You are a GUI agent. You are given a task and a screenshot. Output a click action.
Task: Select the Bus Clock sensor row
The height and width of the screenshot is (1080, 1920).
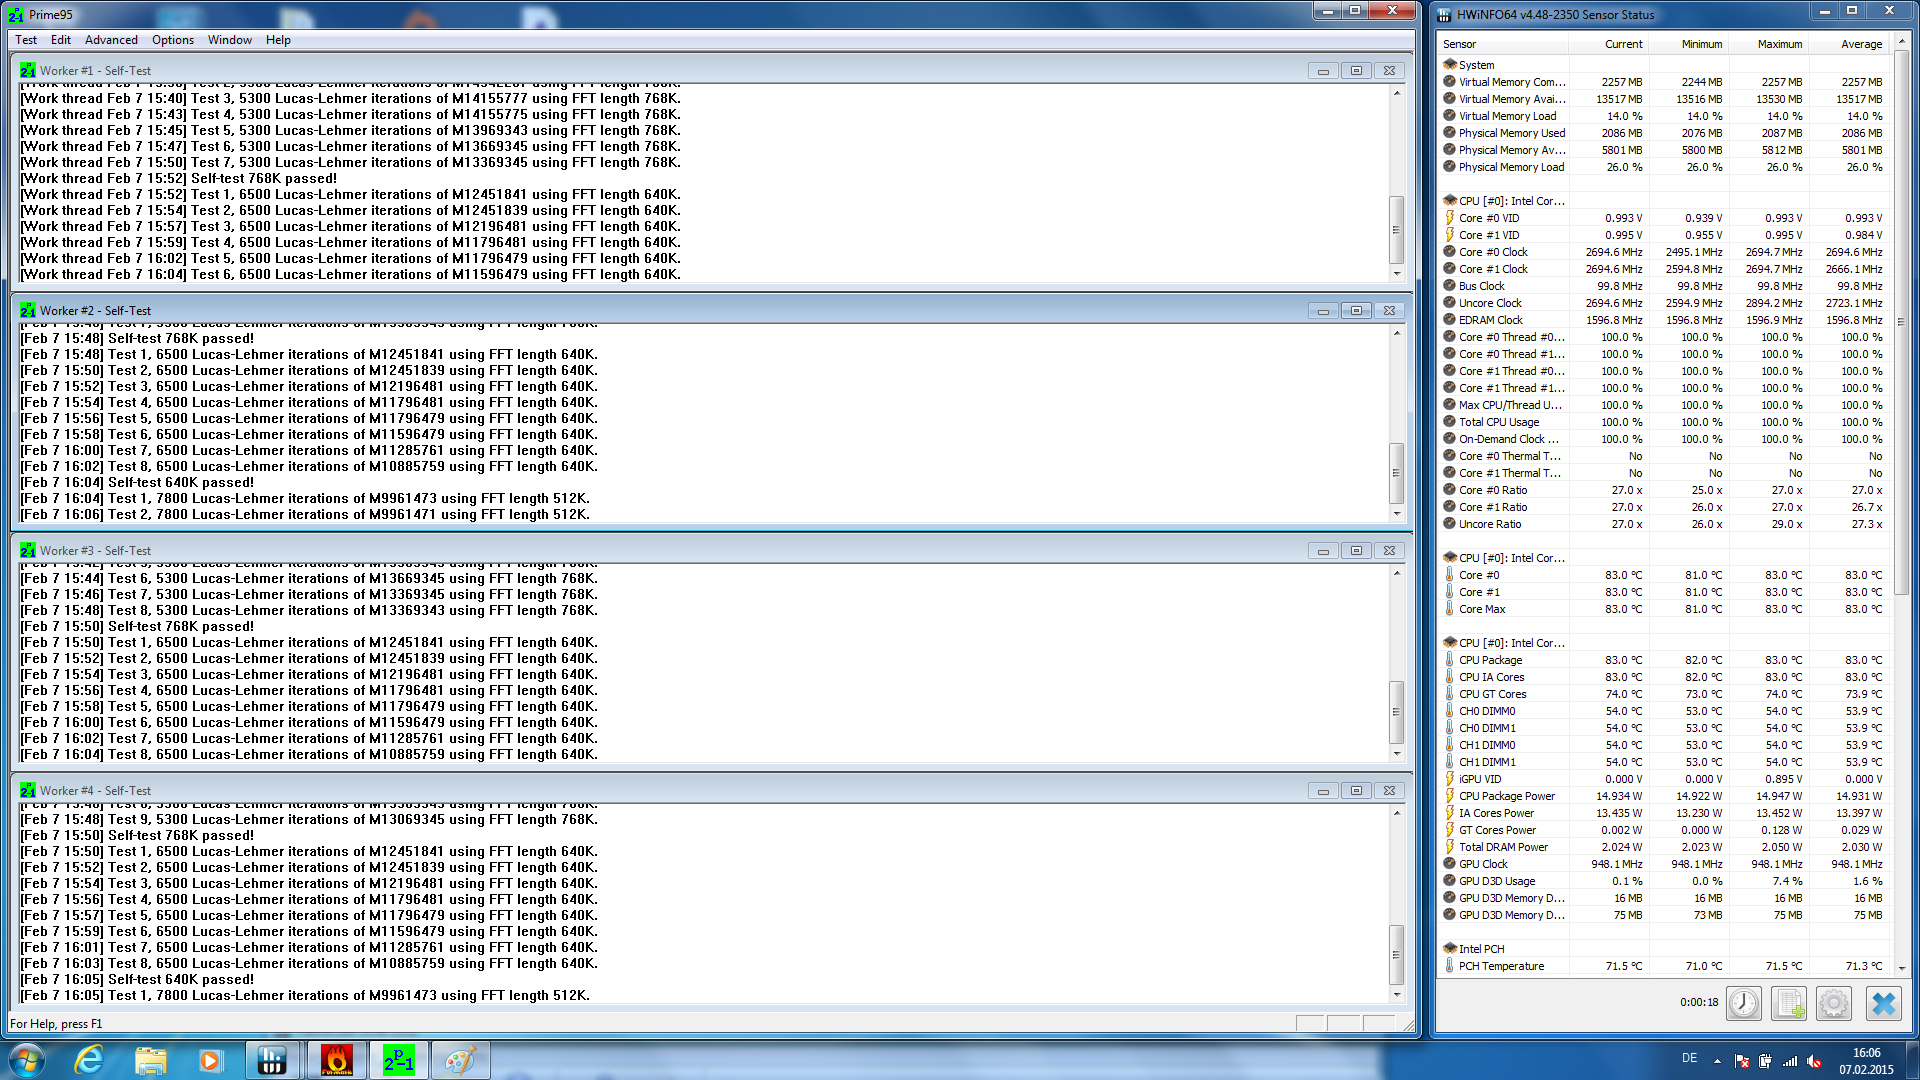click(x=1664, y=286)
